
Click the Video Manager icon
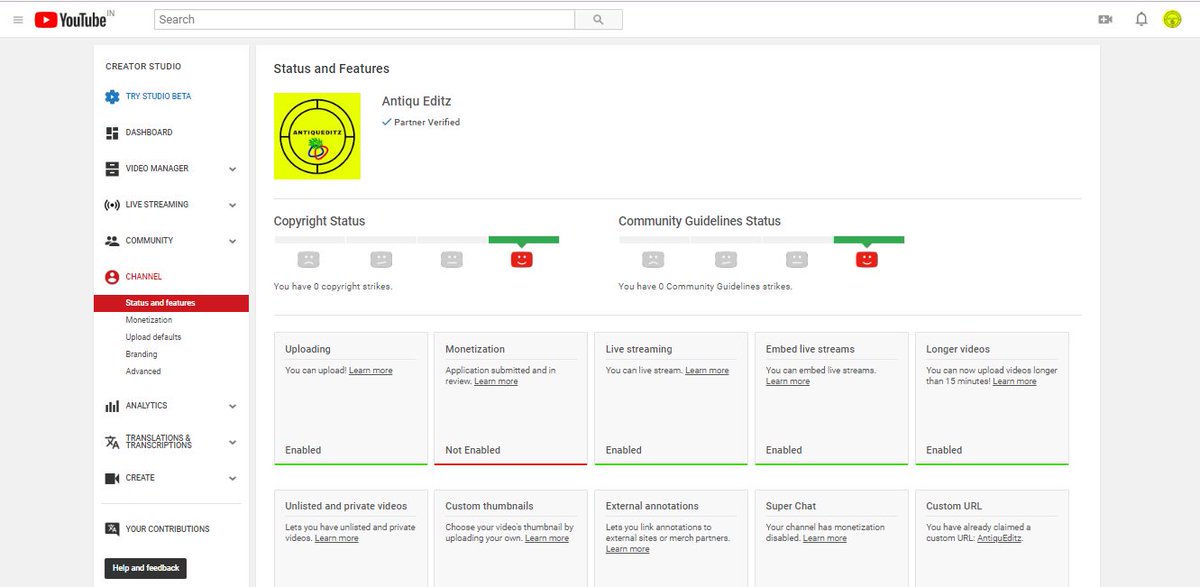point(112,169)
